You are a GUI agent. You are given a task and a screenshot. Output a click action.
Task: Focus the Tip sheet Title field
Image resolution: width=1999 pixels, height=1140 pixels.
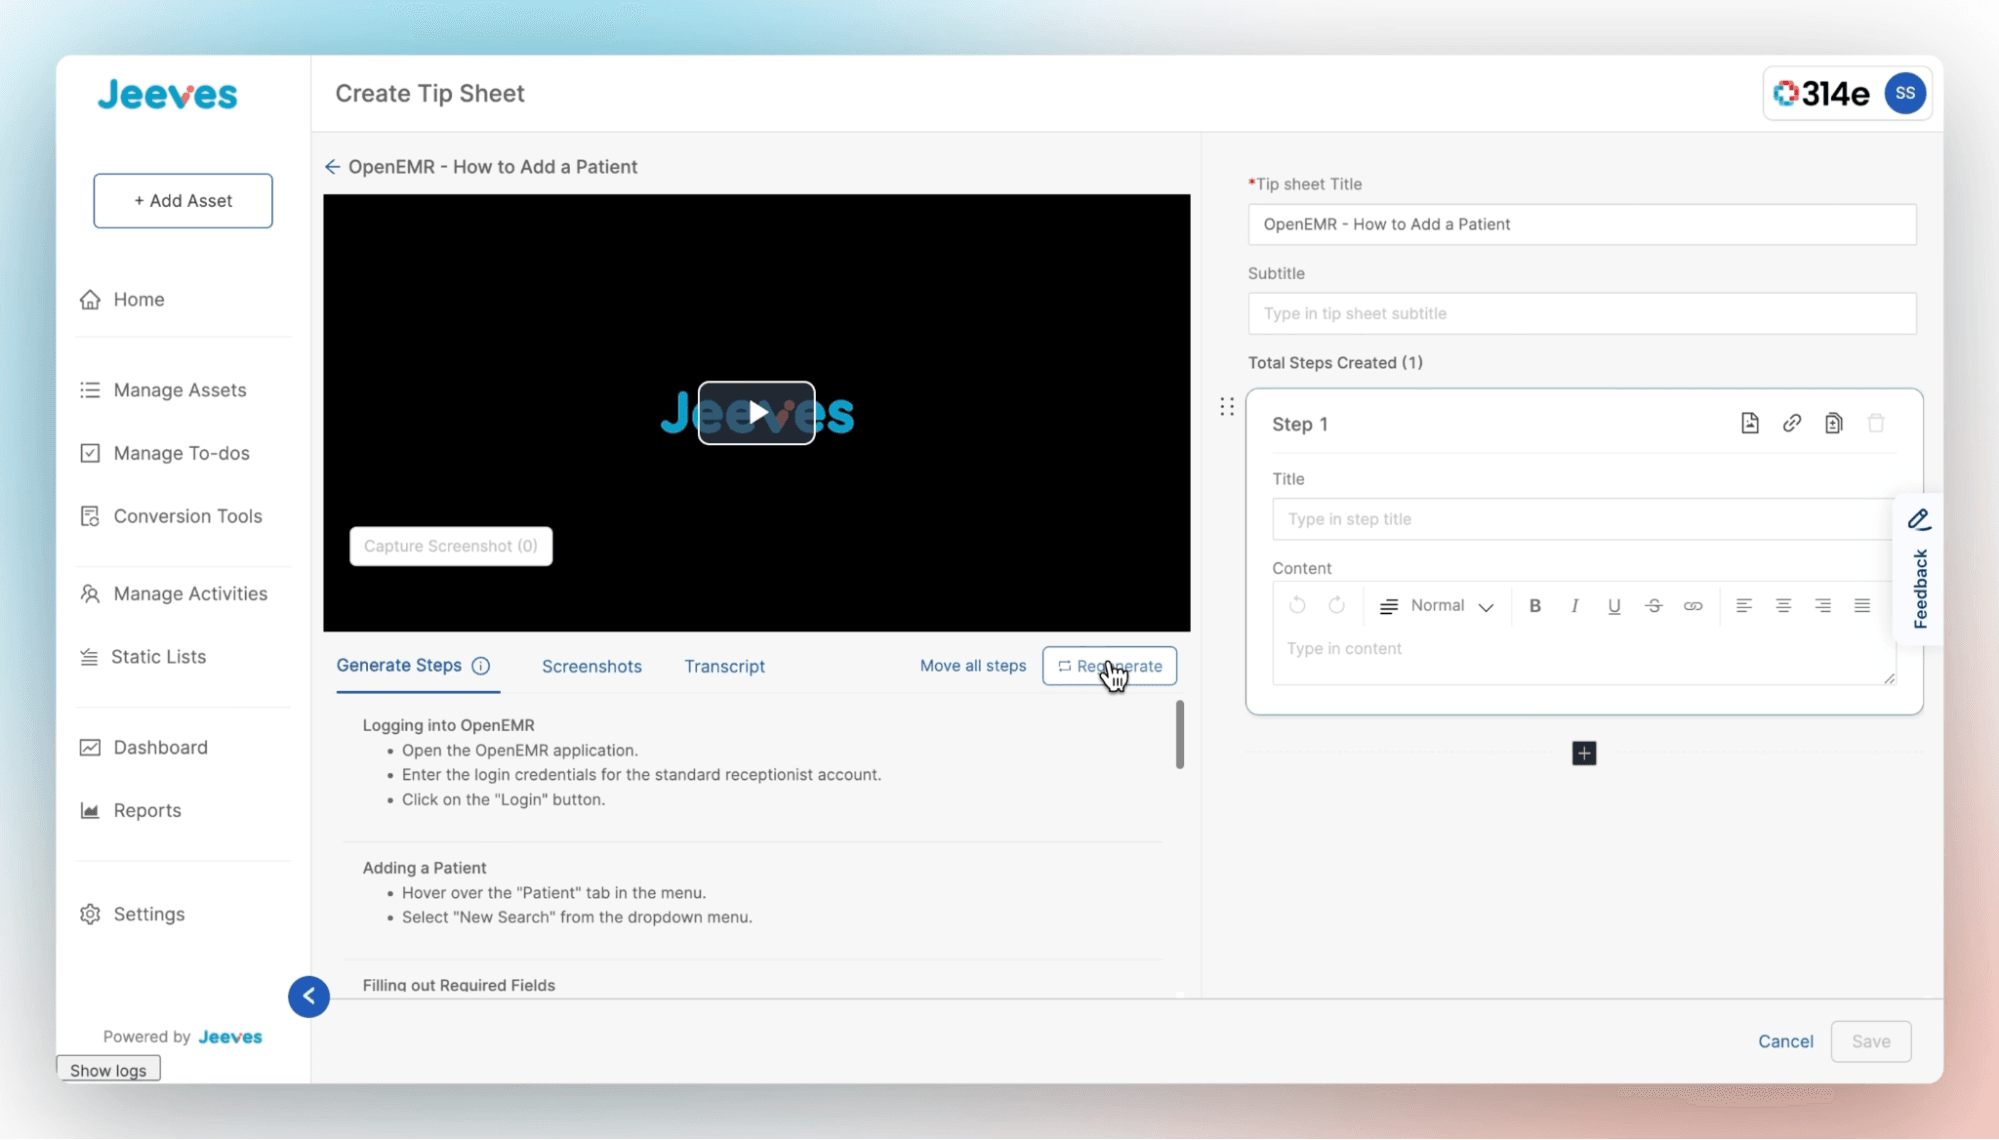[x=1582, y=224]
